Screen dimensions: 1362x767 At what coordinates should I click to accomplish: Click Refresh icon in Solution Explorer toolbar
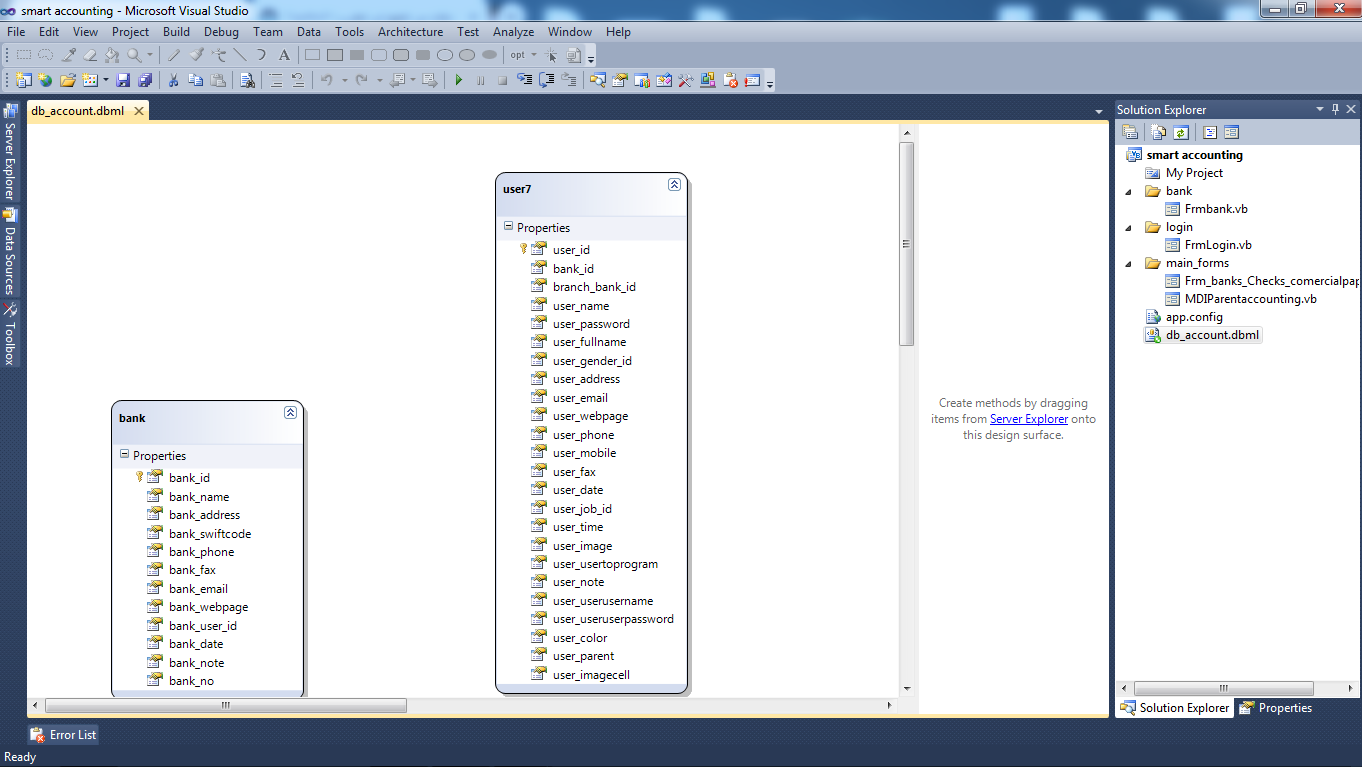click(x=1181, y=132)
